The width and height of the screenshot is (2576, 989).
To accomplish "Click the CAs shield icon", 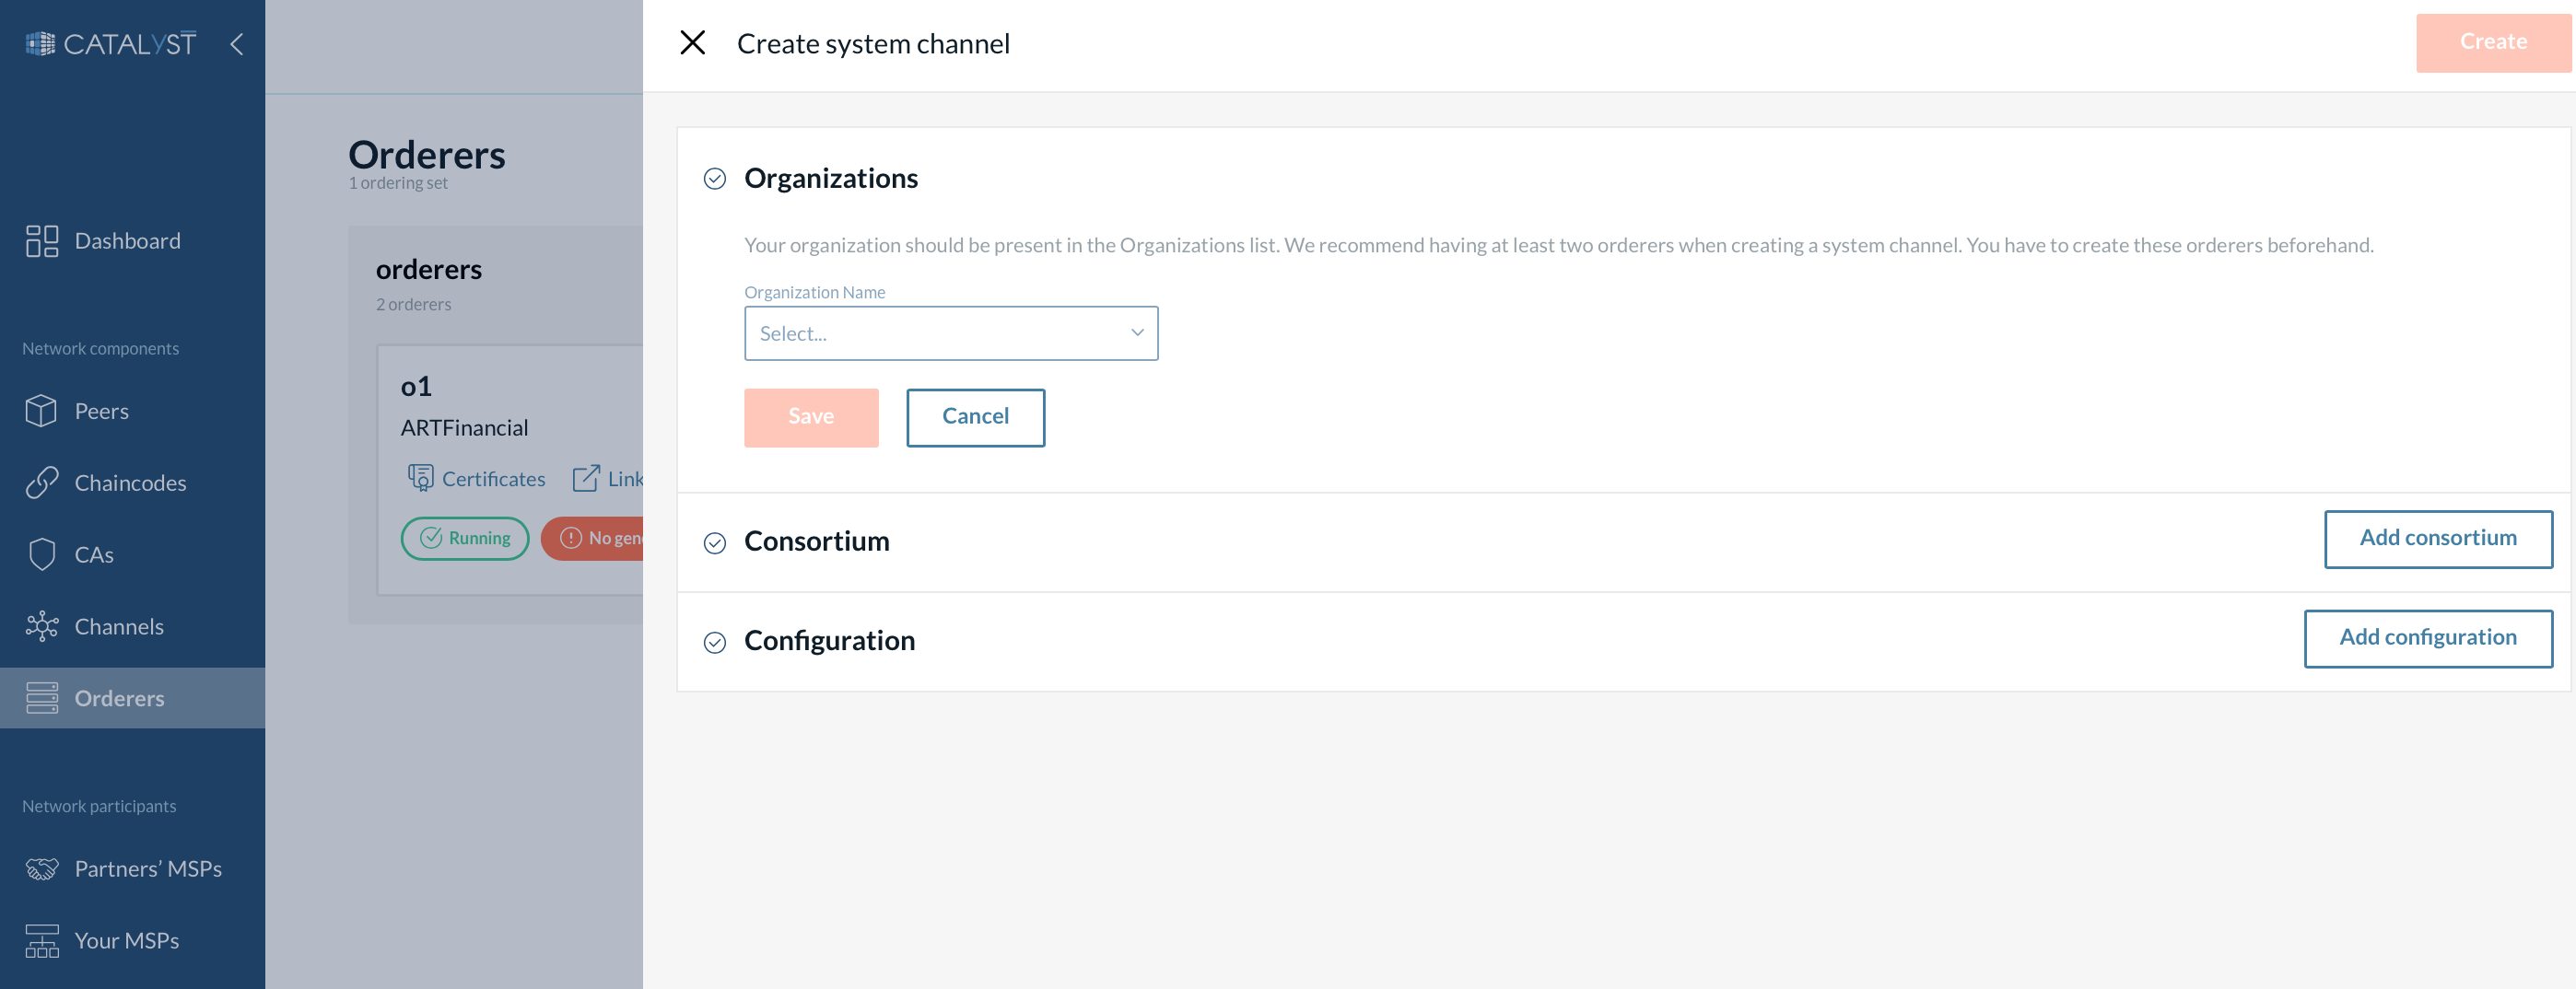I will point(41,554).
